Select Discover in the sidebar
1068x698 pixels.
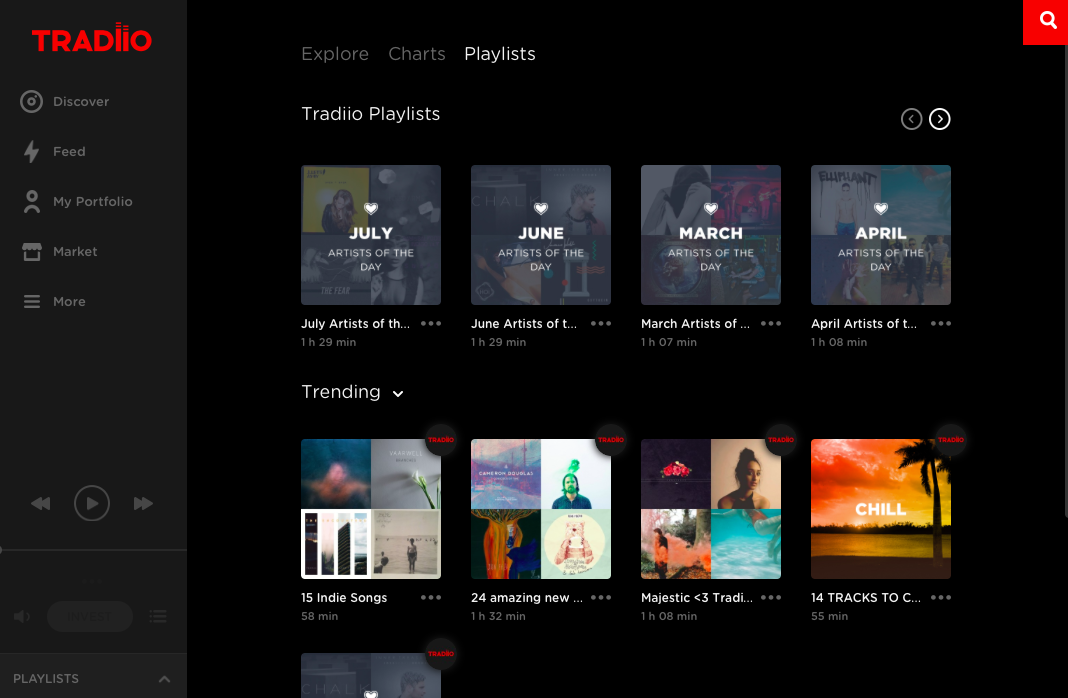coord(81,101)
